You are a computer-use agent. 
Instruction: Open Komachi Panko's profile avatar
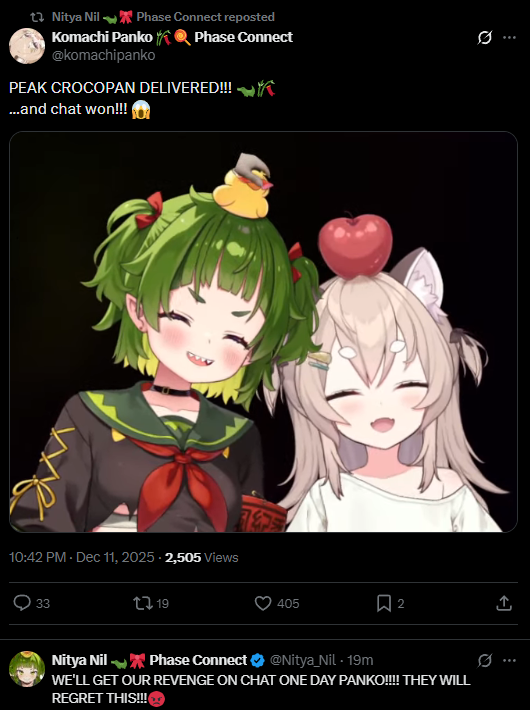pos(27,46)
